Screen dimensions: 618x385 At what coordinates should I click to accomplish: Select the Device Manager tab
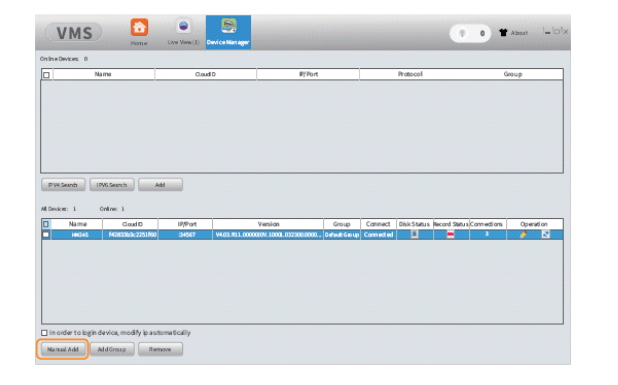pyautogui.click(x=228, y=32)
